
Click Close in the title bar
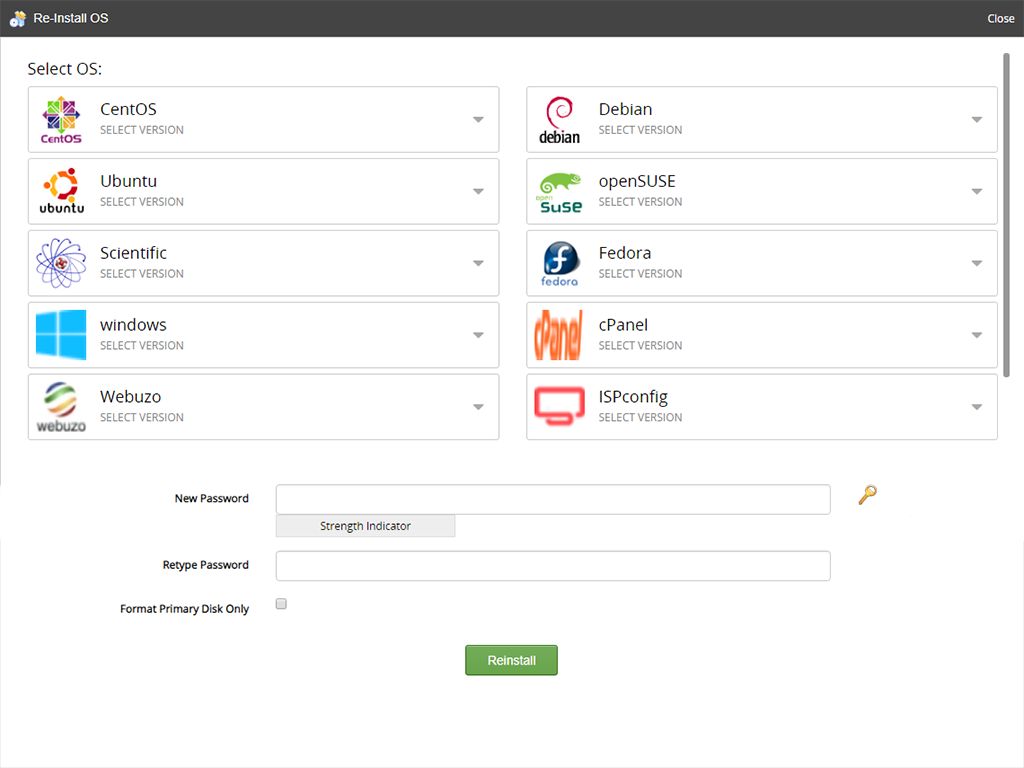1000,19
